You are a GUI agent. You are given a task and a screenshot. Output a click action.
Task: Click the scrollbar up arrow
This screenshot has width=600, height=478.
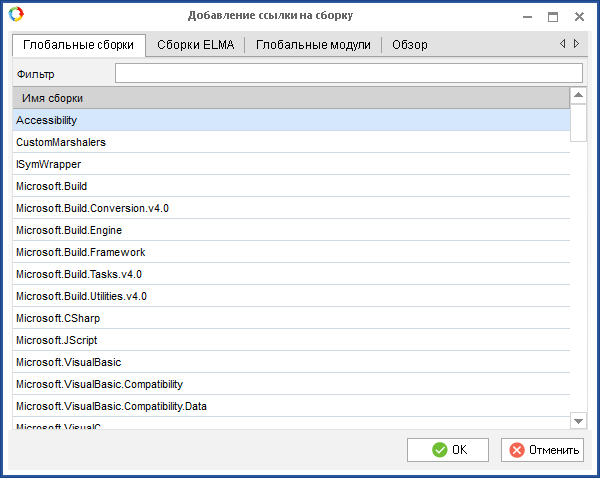pyautogui.click(x=578, y=95)
